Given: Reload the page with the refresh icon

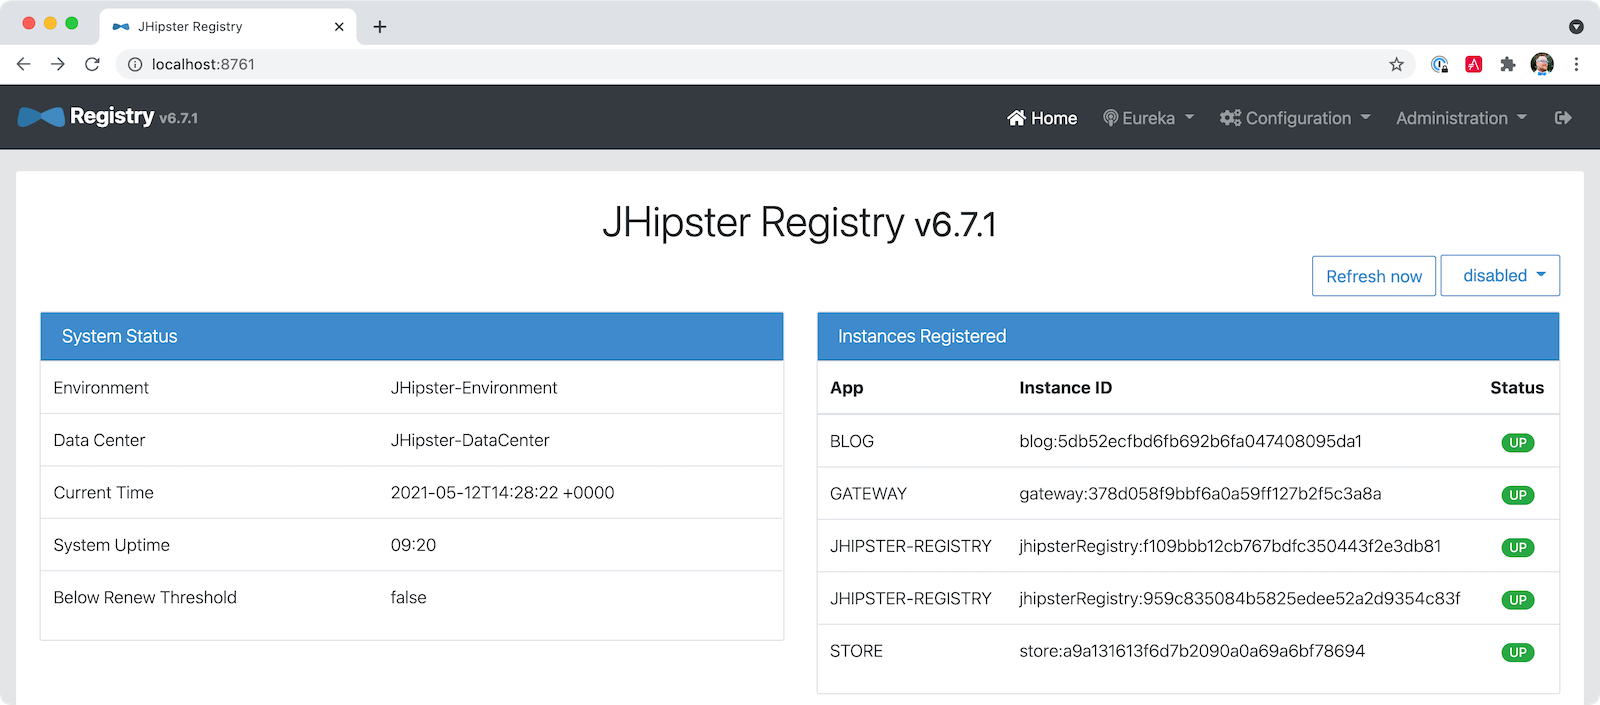Looking at the screenshot, I should tap(92, 64).
